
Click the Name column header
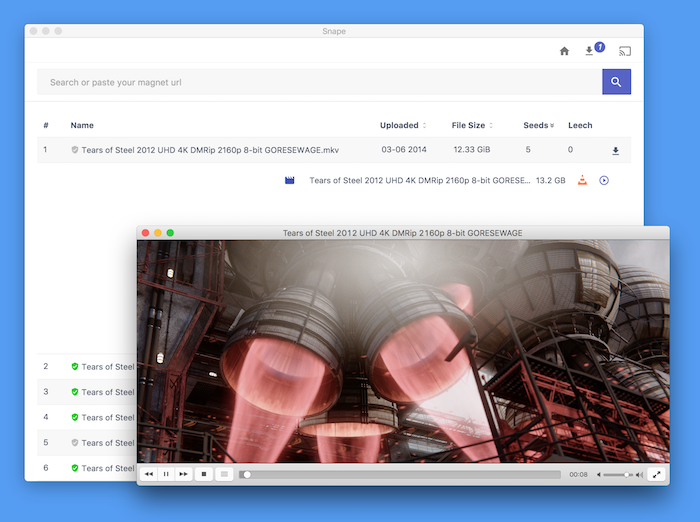tap(82, 125)
